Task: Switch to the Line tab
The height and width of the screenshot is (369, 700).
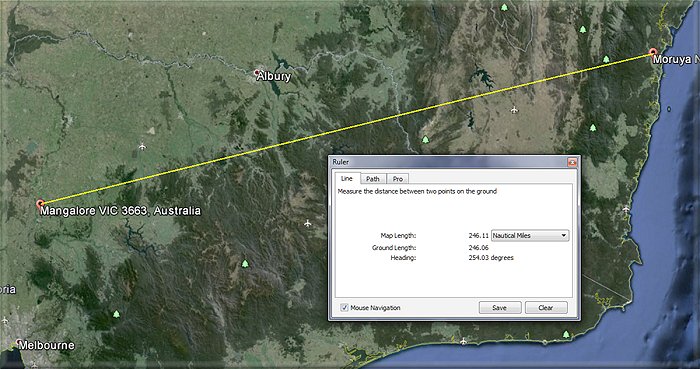Action: click(x=347, y=178)
